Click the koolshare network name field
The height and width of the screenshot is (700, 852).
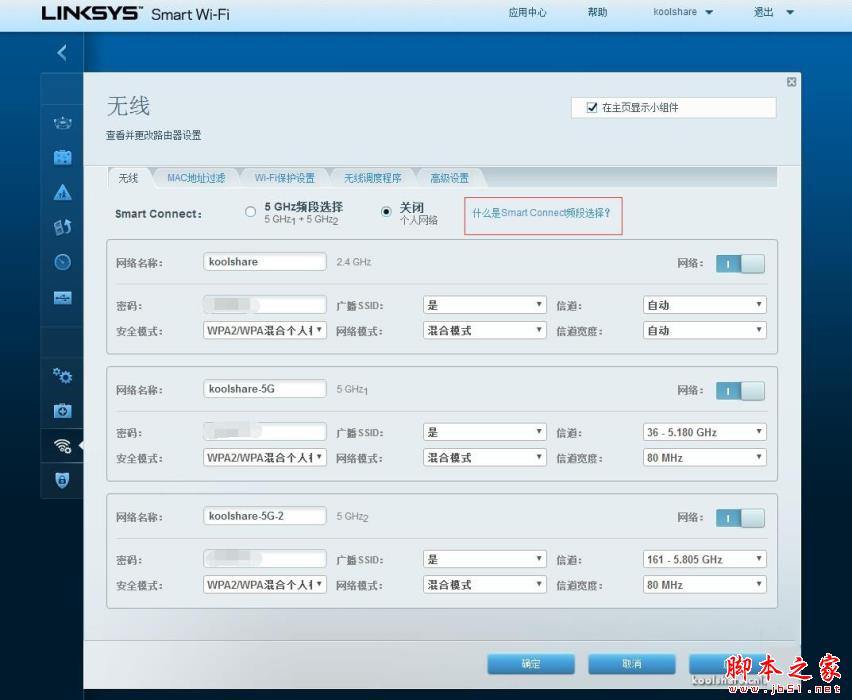coord(265,261)
